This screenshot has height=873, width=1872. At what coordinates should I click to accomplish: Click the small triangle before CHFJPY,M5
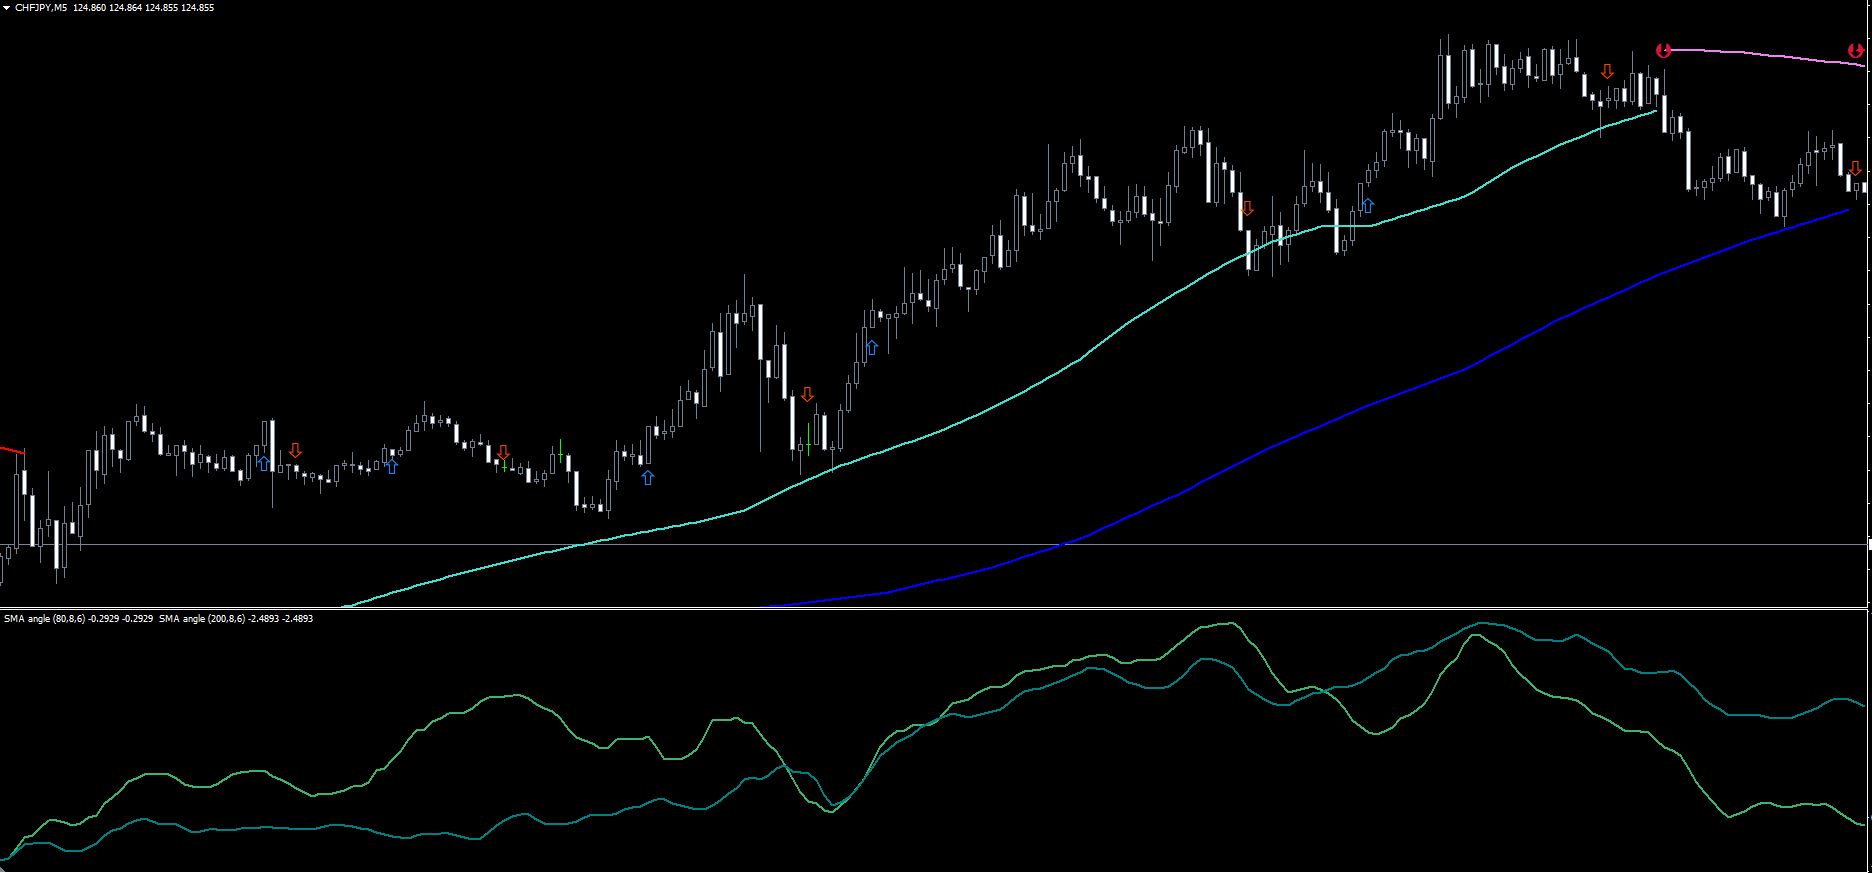8,8
